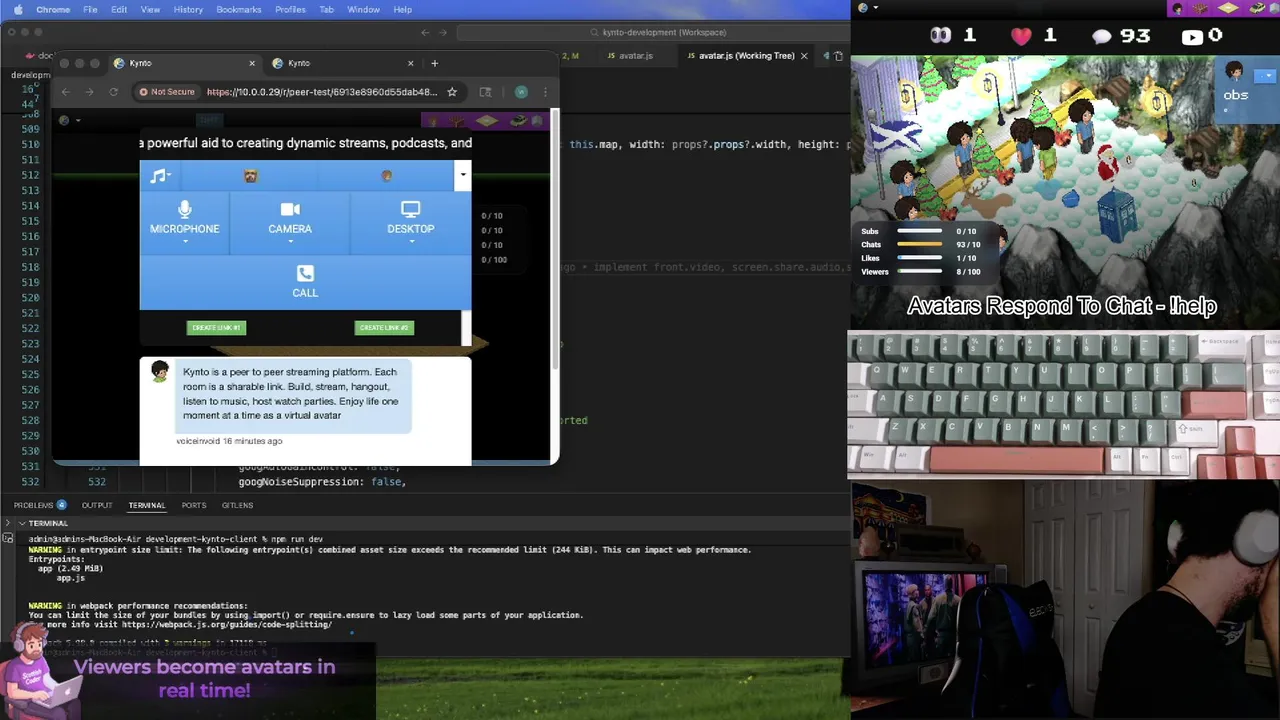
Task: Close the avatar.js (Working Tree) tab
Action: pyautogui.click(x=803, y=56)
